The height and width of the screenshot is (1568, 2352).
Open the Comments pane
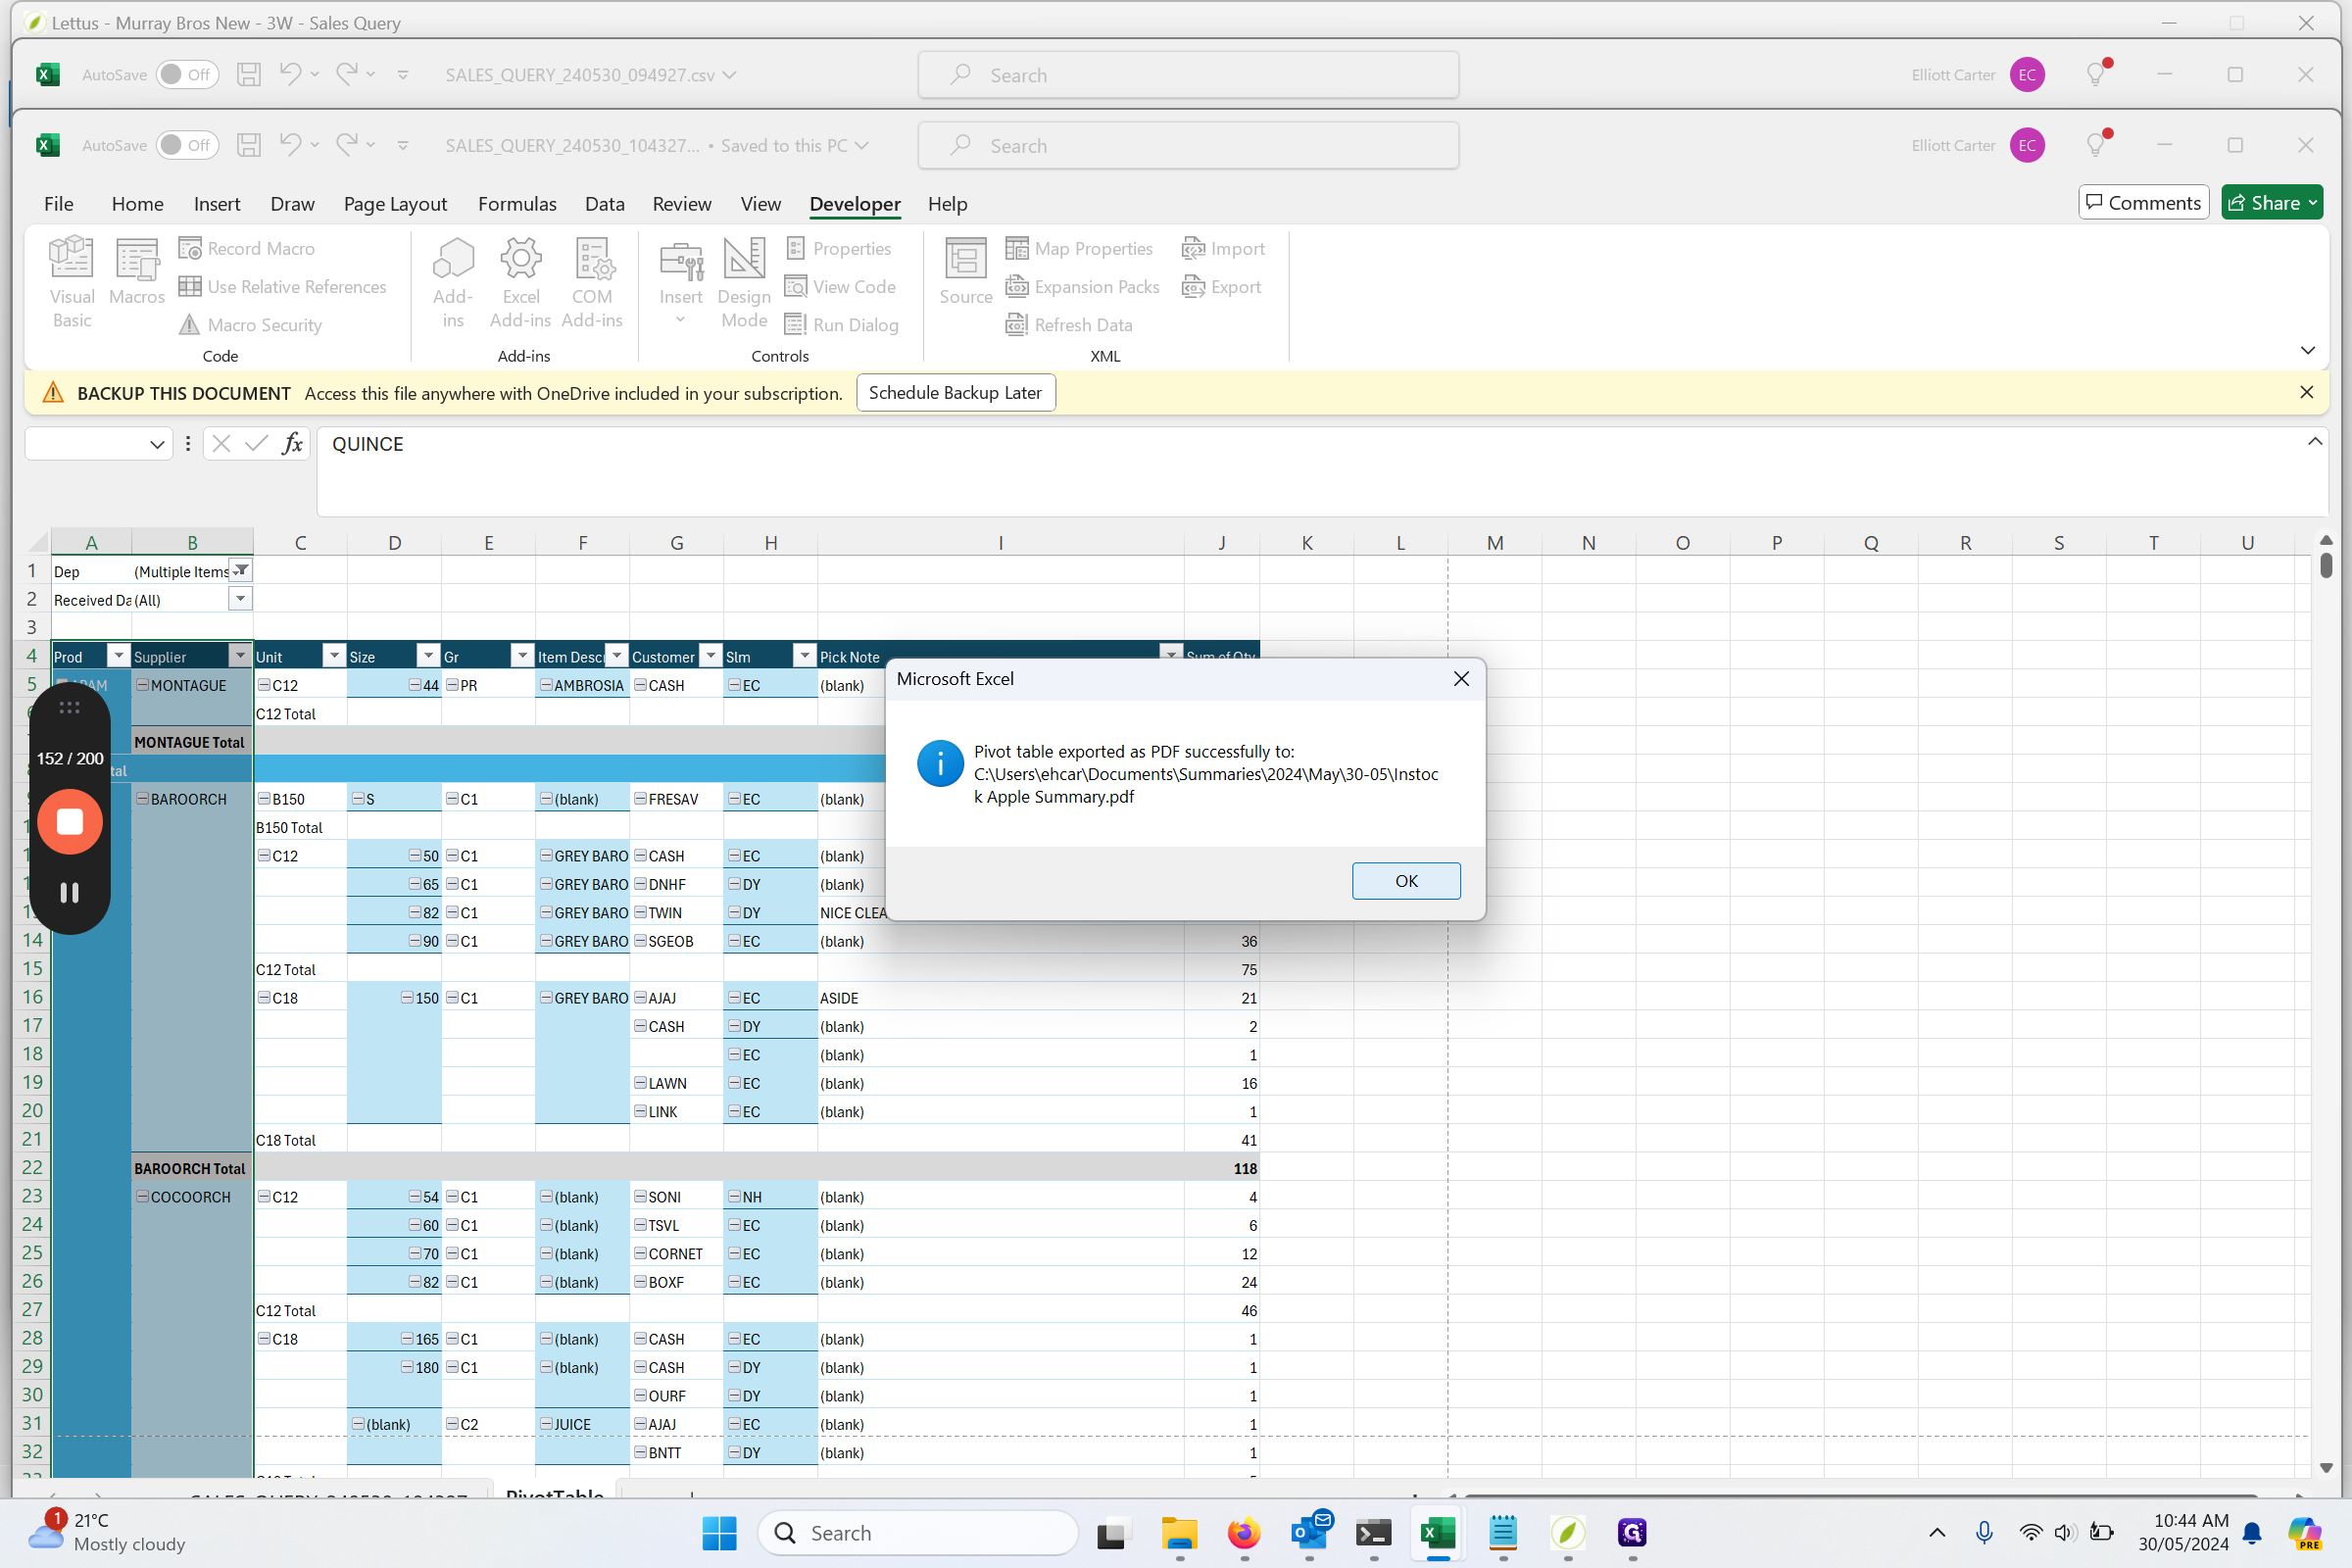(x=2143, y=202)
